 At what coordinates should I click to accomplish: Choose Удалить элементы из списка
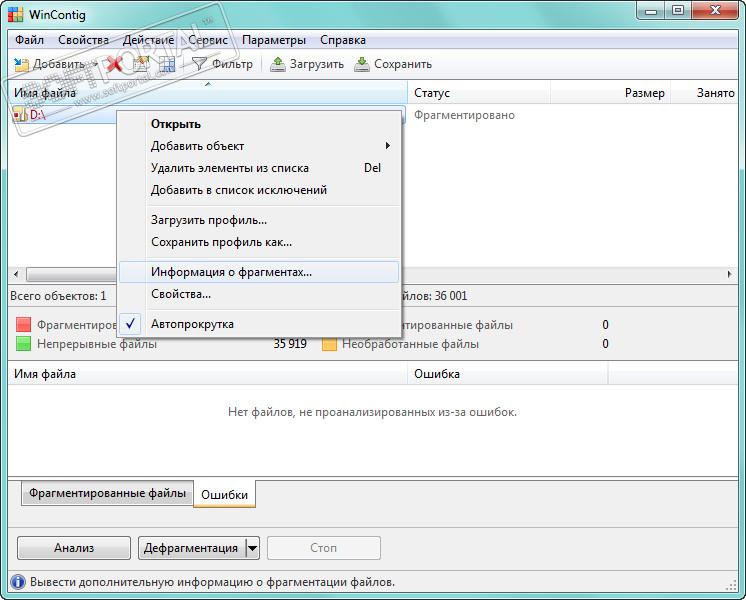[x=259, y=167]
